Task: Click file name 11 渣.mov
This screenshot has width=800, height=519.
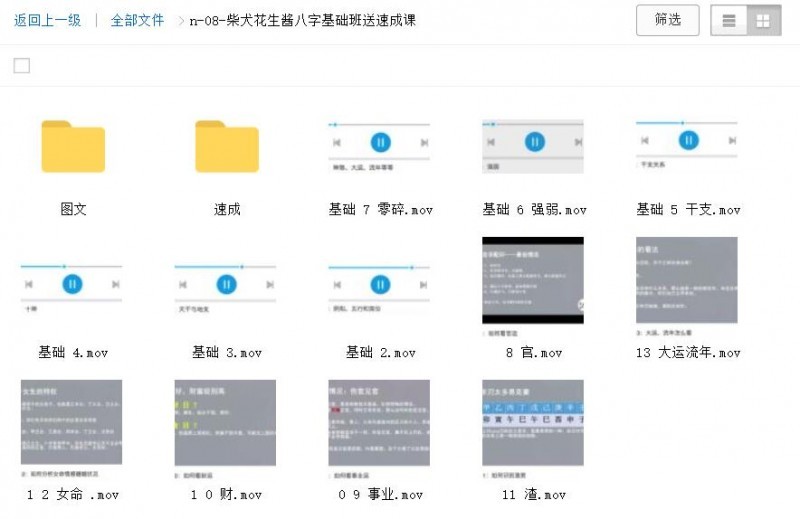Action: coord(534,494)
